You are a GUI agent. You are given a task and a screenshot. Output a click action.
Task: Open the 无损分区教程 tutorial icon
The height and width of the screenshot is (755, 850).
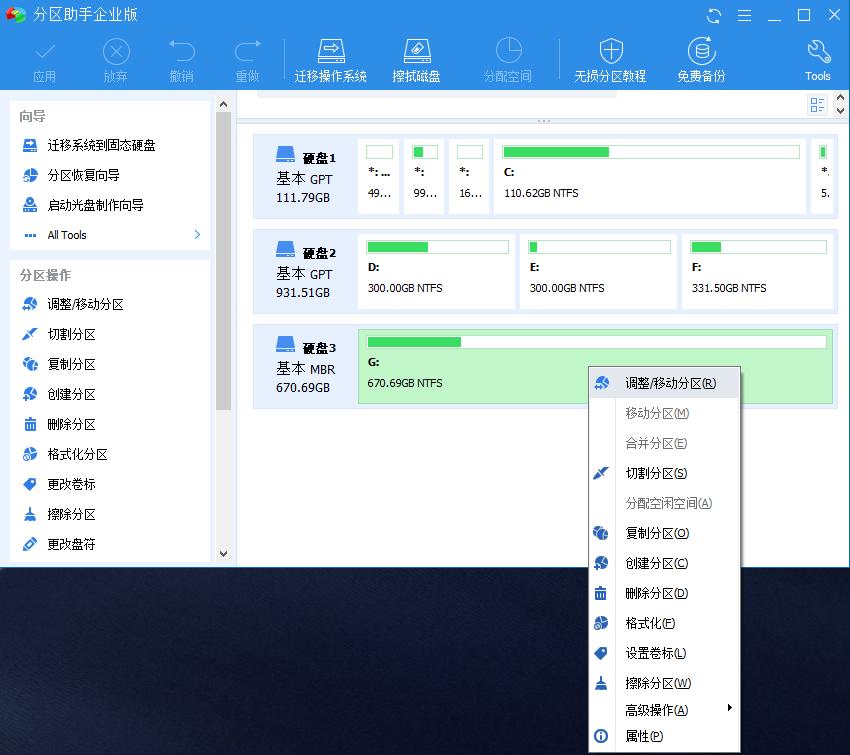click(611, 57)
